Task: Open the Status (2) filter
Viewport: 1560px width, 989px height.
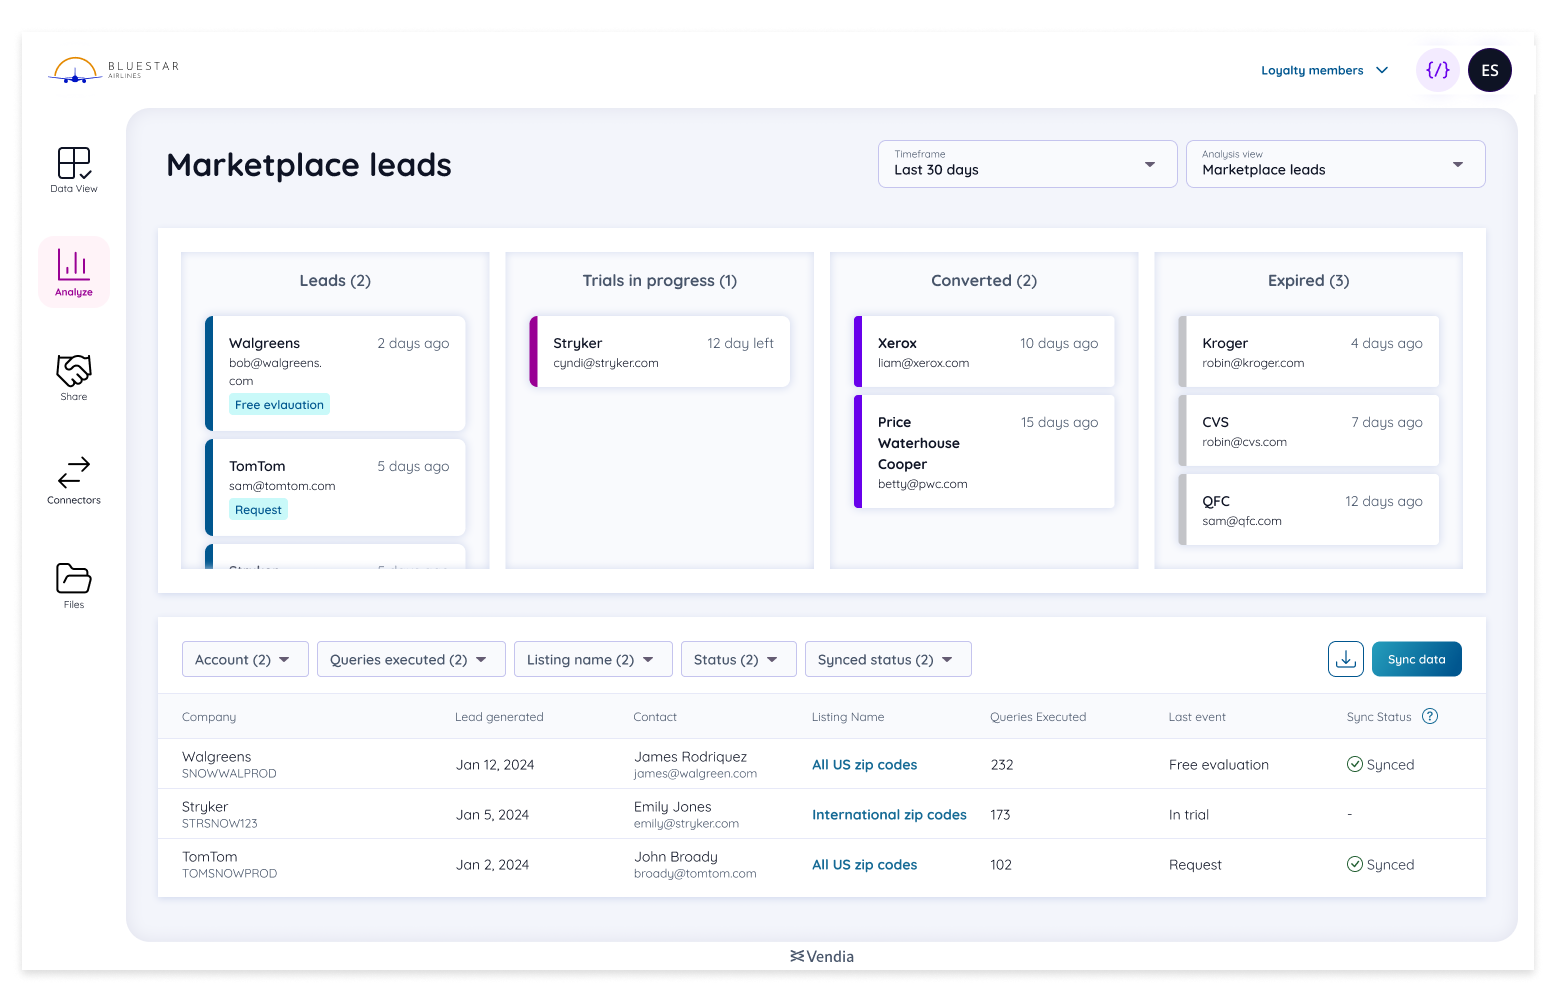Action: [x=738, y=659]
